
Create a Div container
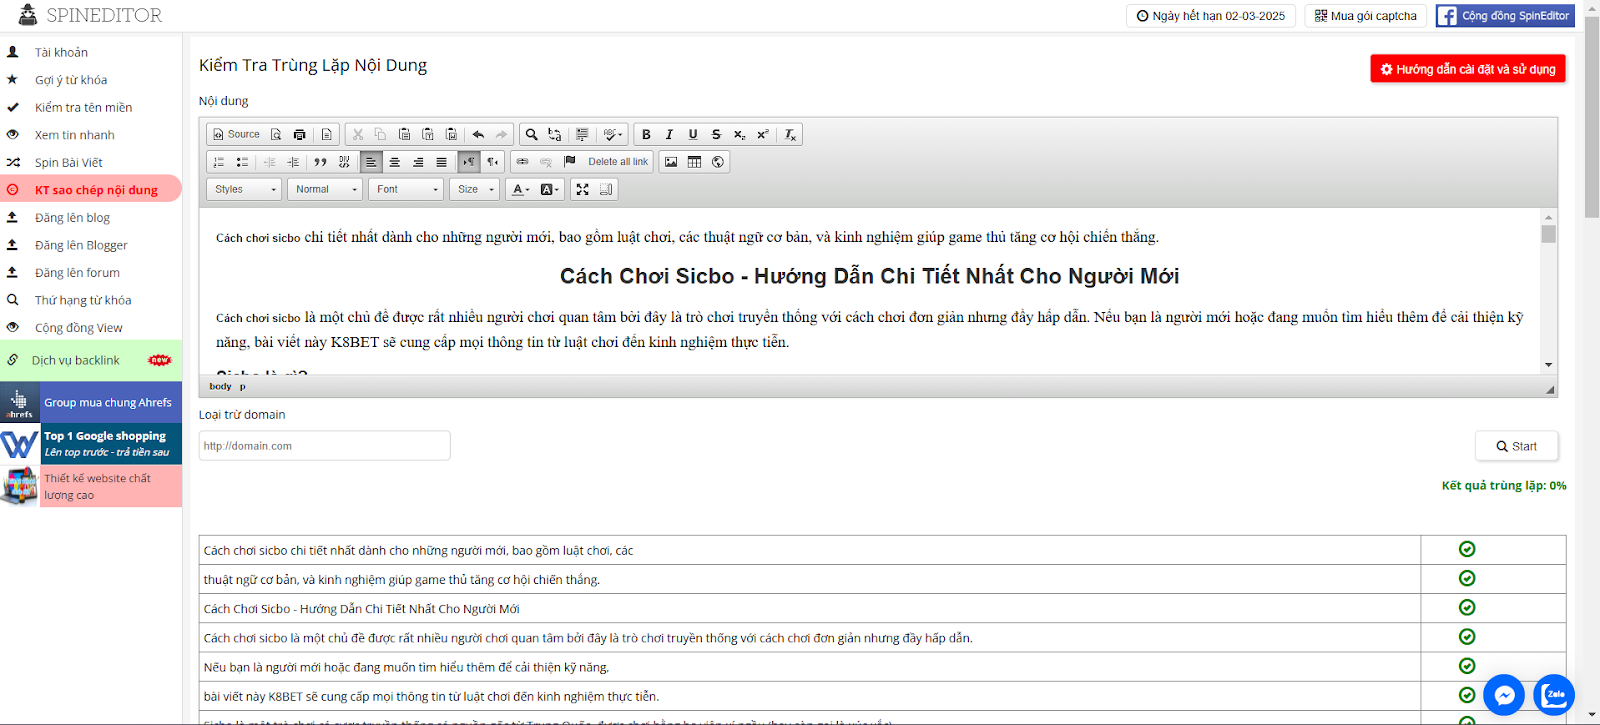pos(344,162)
